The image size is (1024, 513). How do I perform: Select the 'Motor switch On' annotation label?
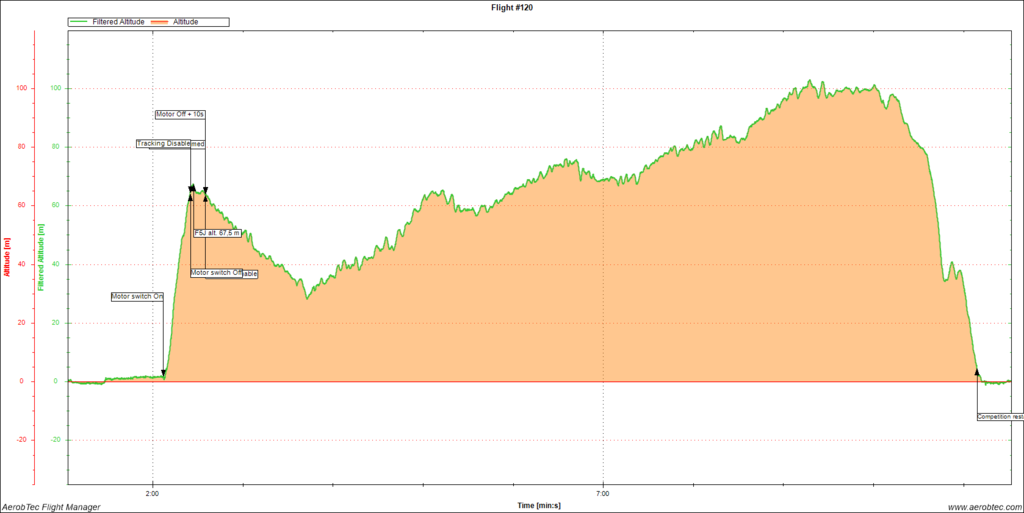tap(136, 296)
